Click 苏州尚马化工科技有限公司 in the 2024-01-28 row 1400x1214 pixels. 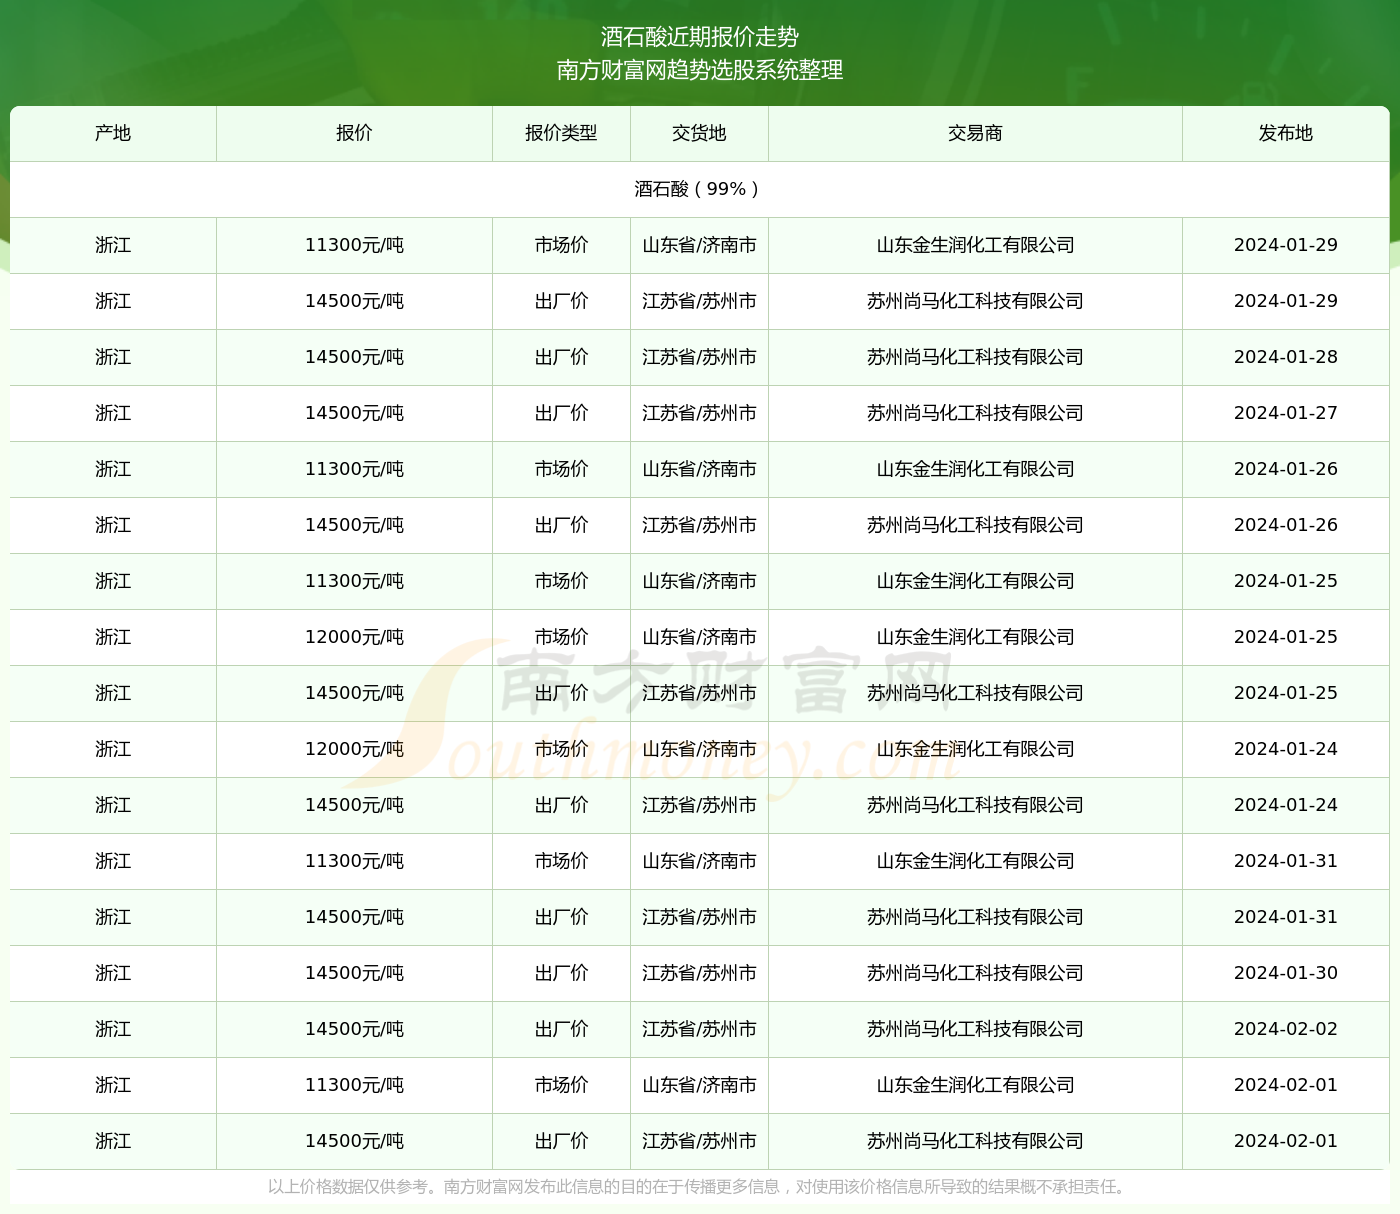[975, 357]
